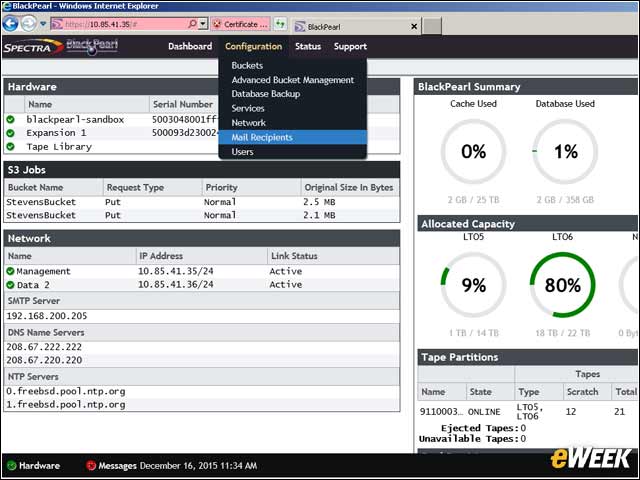Click Original Size In Bytes column header
The width and height of the screenshot is (640, 480).
point(349,188)
